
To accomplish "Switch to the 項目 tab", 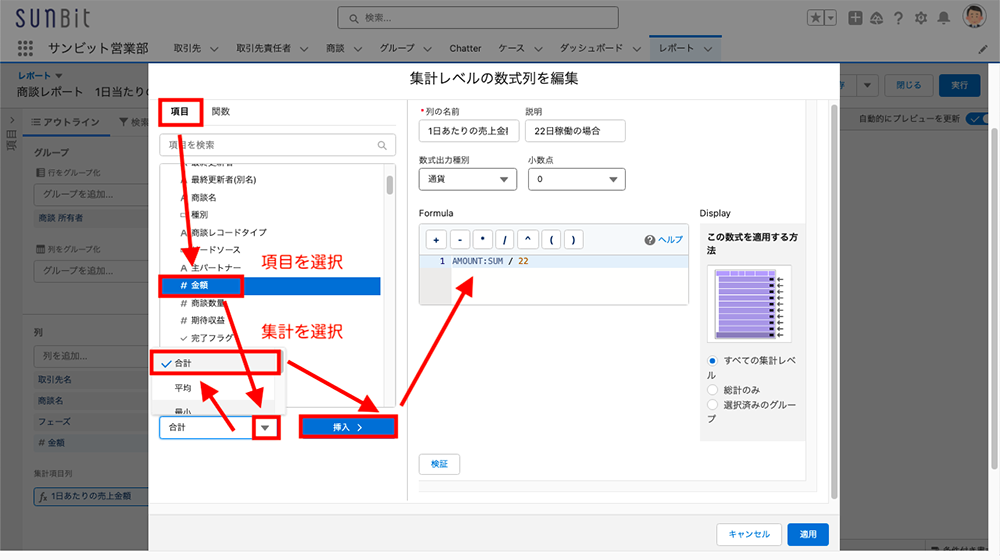I will (180, 112).
